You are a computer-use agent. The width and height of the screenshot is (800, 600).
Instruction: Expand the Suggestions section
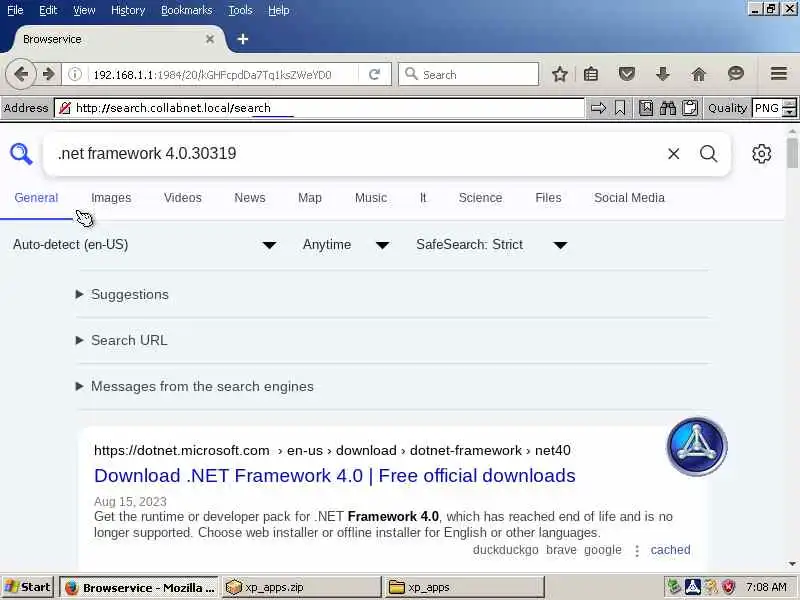(122, 294)
